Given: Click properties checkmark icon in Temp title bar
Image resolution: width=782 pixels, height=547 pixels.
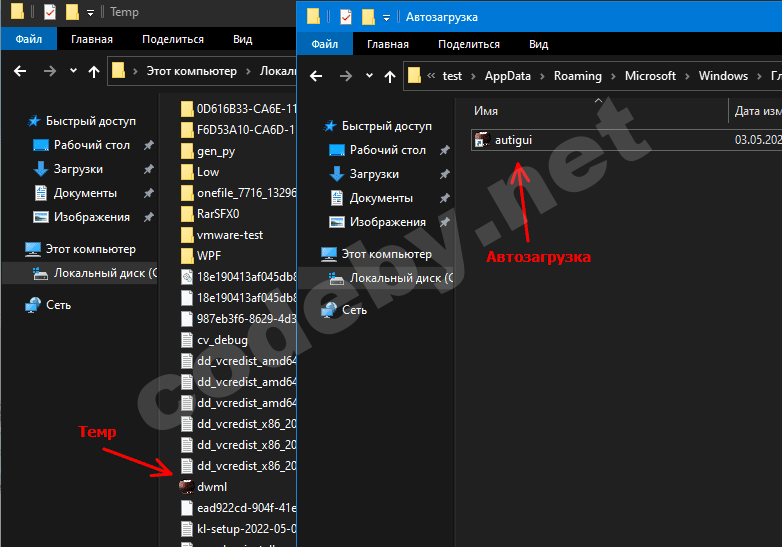Looking at the screenshot, I should [x=49, y=11].
